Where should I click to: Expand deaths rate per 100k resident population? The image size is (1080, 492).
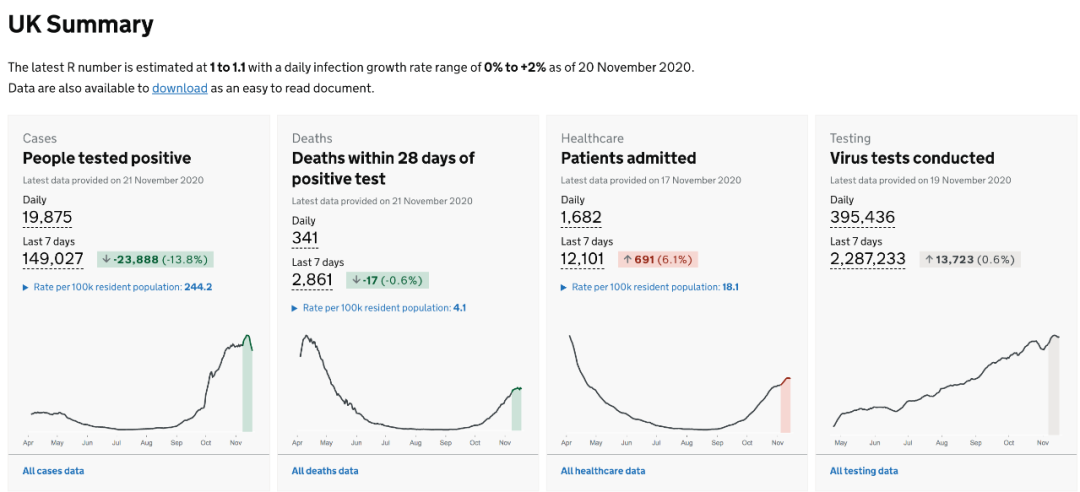[x=378, y=308]
